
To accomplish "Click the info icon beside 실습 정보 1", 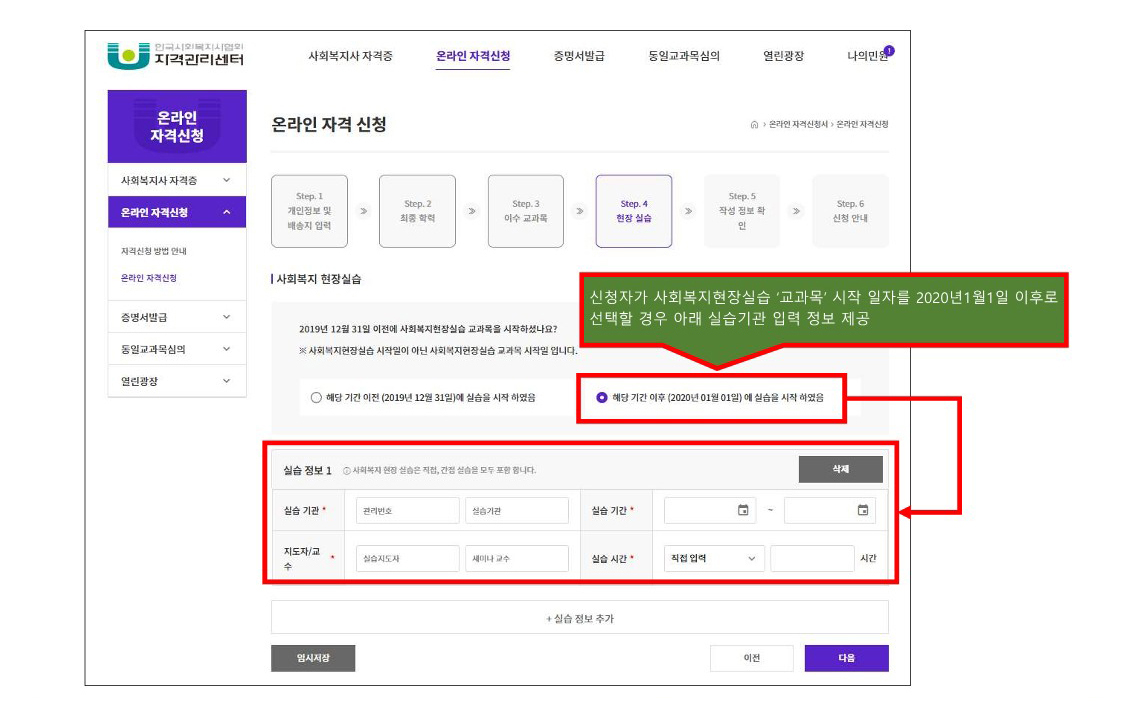I will pyautogui.click(x=347, y=471).
